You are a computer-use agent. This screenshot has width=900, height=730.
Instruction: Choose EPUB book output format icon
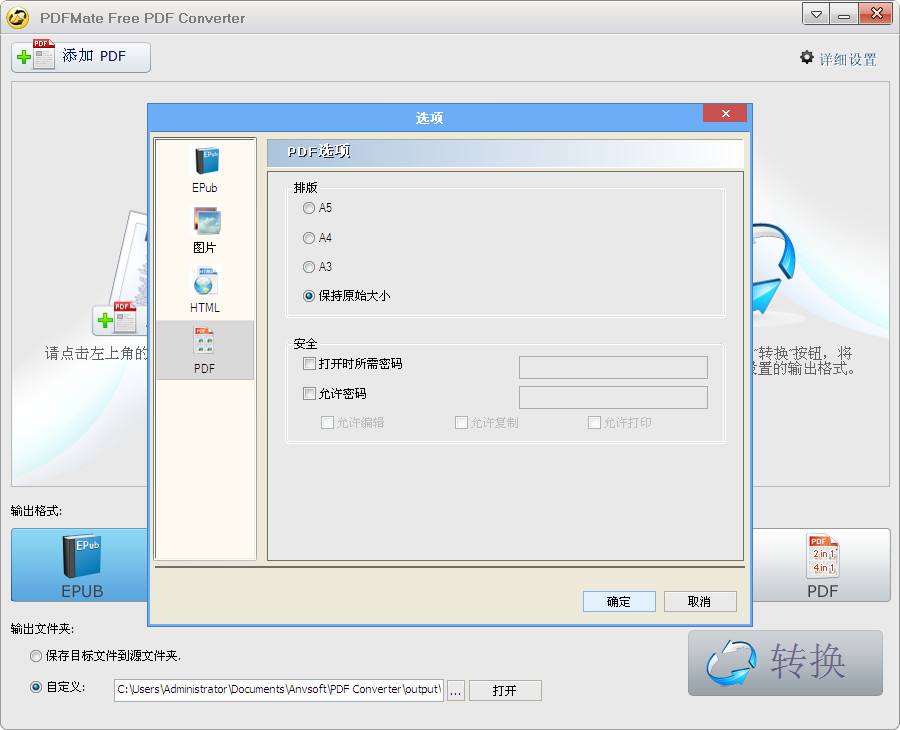82,565
